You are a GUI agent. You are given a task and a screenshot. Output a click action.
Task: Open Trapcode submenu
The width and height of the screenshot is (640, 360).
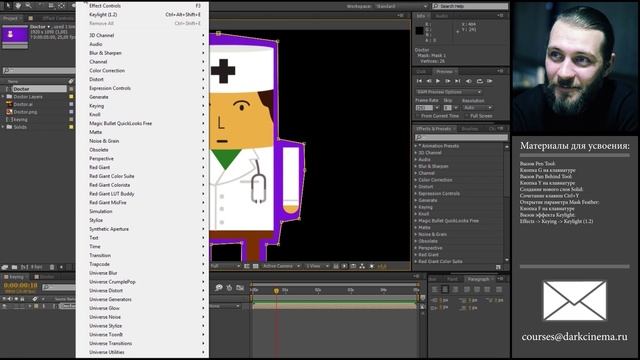pos(142,264)
